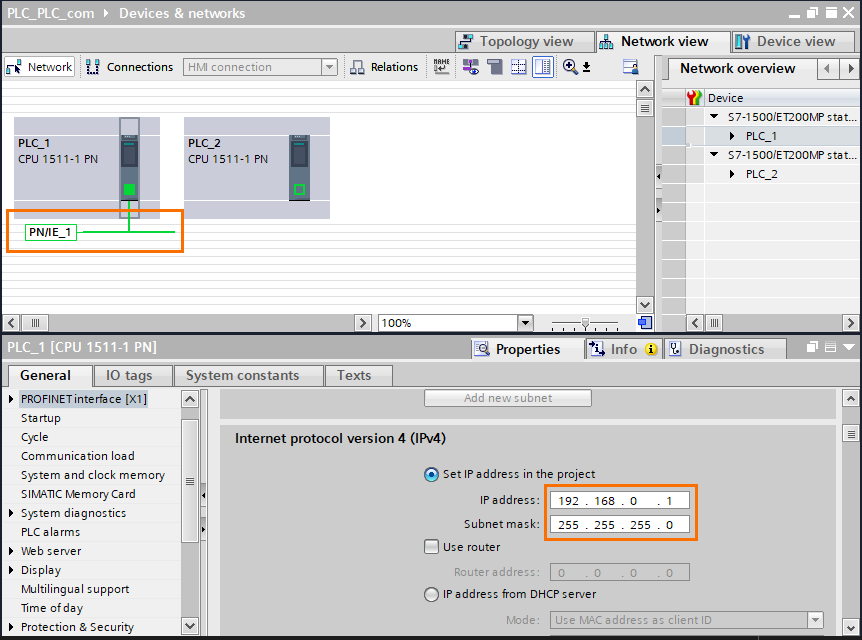Toggle the table split view icon

coord(543,67)
